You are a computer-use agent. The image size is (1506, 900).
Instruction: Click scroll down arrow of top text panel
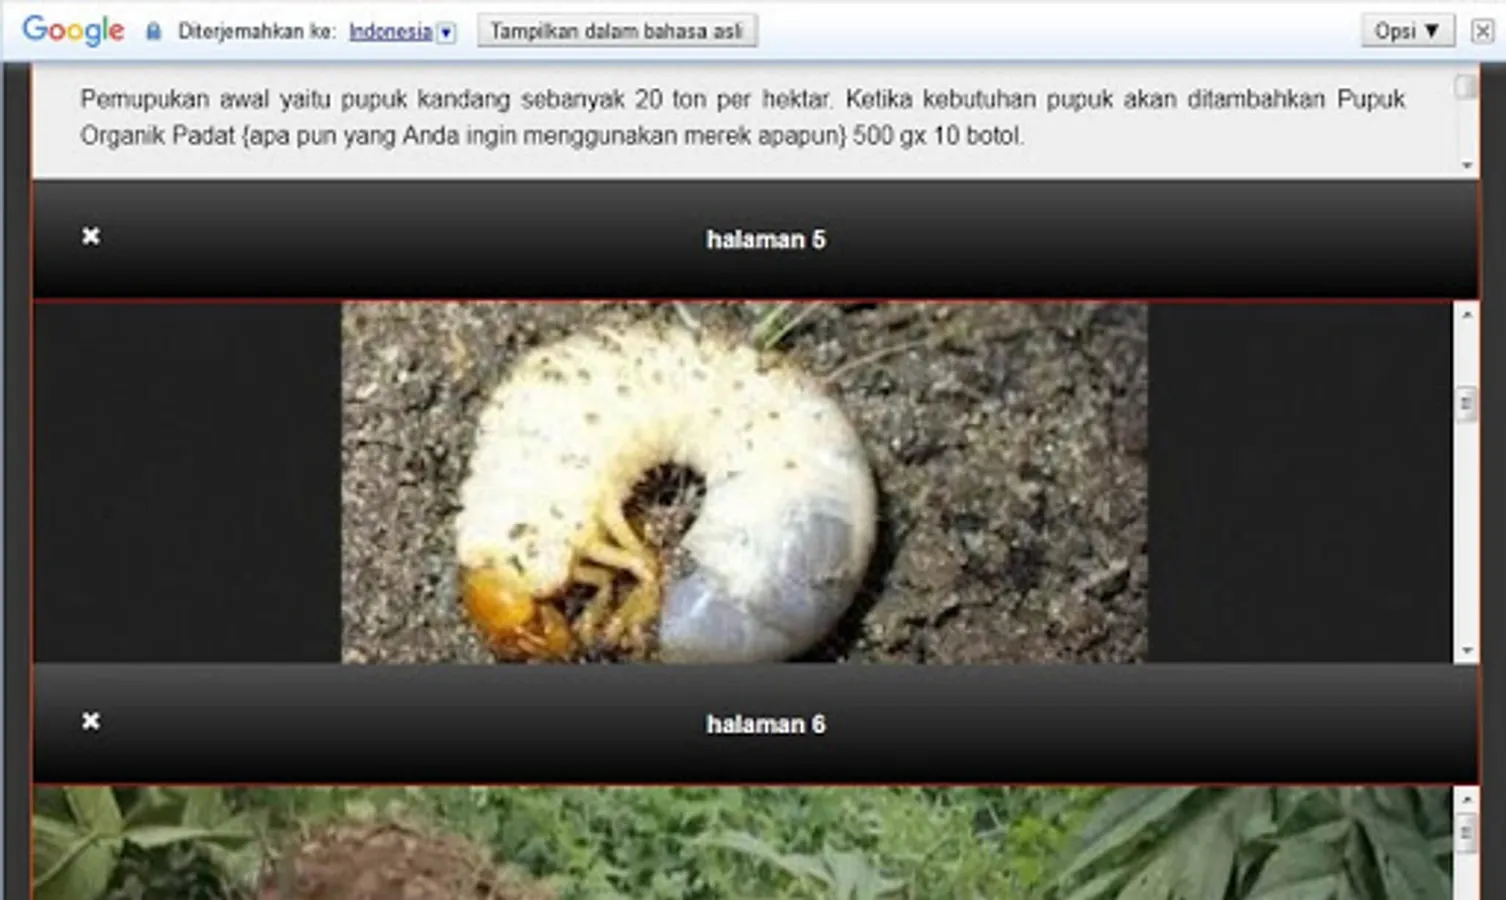(x=1467, y=166)
